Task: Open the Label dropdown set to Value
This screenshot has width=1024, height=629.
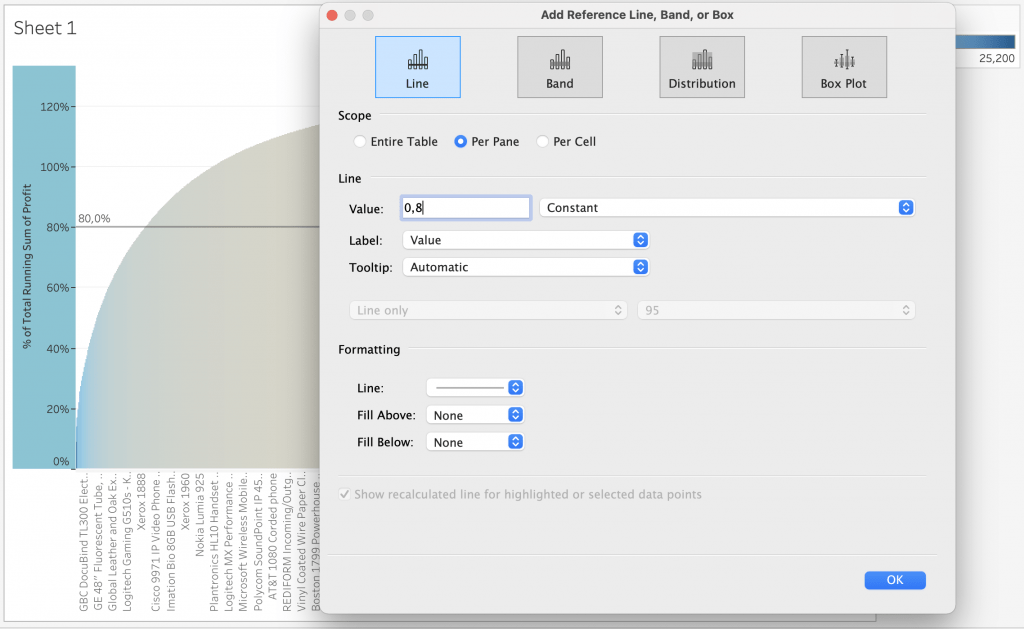Action: click(525, 240)
